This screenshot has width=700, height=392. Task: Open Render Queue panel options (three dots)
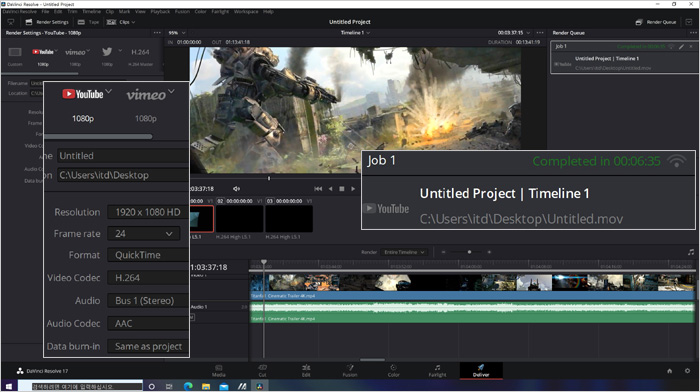693,33
